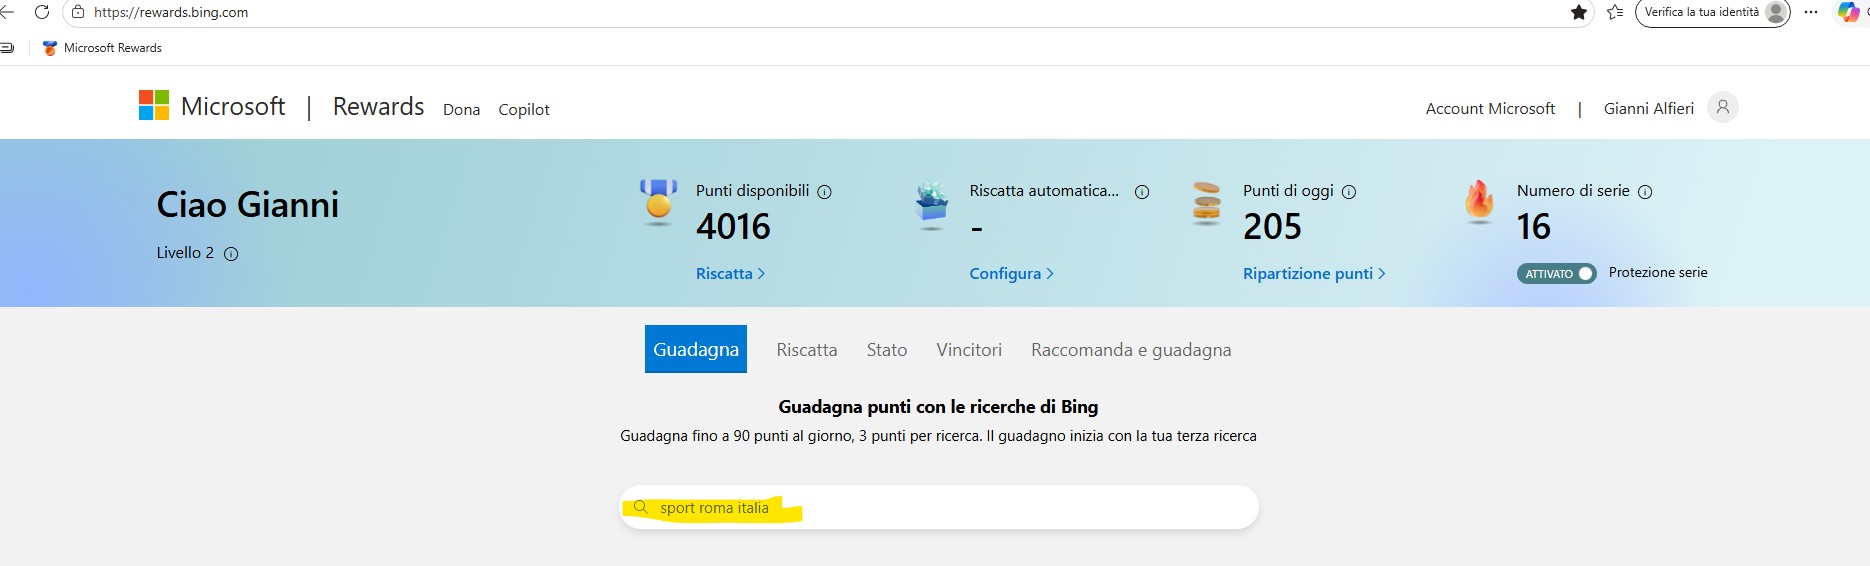
Task: Toggle the ATTIVATO streak protection switch
Action: click(1556, 273)
